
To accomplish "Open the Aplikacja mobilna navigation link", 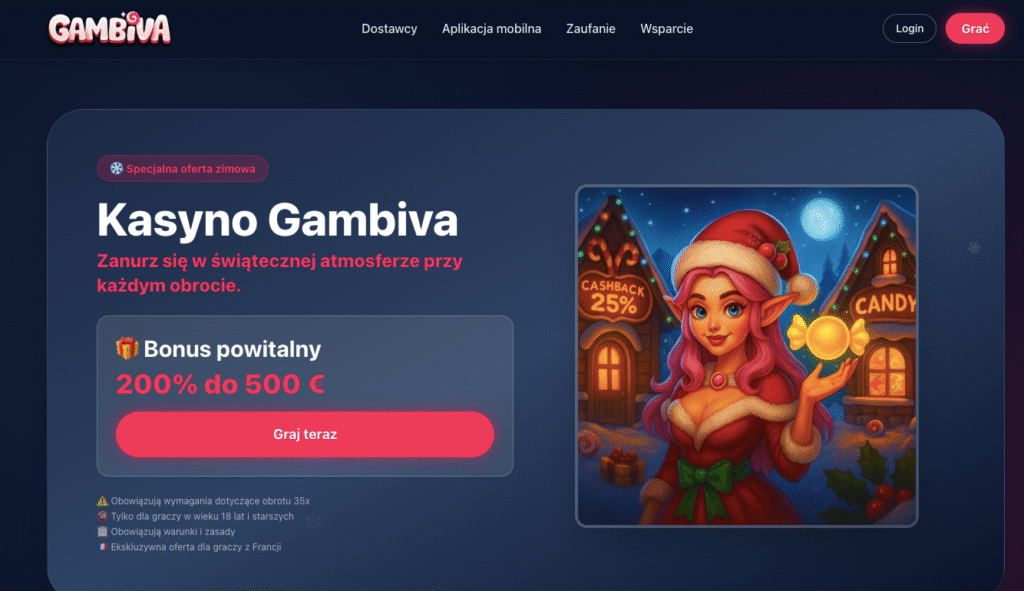I will (x=492, y=29).
